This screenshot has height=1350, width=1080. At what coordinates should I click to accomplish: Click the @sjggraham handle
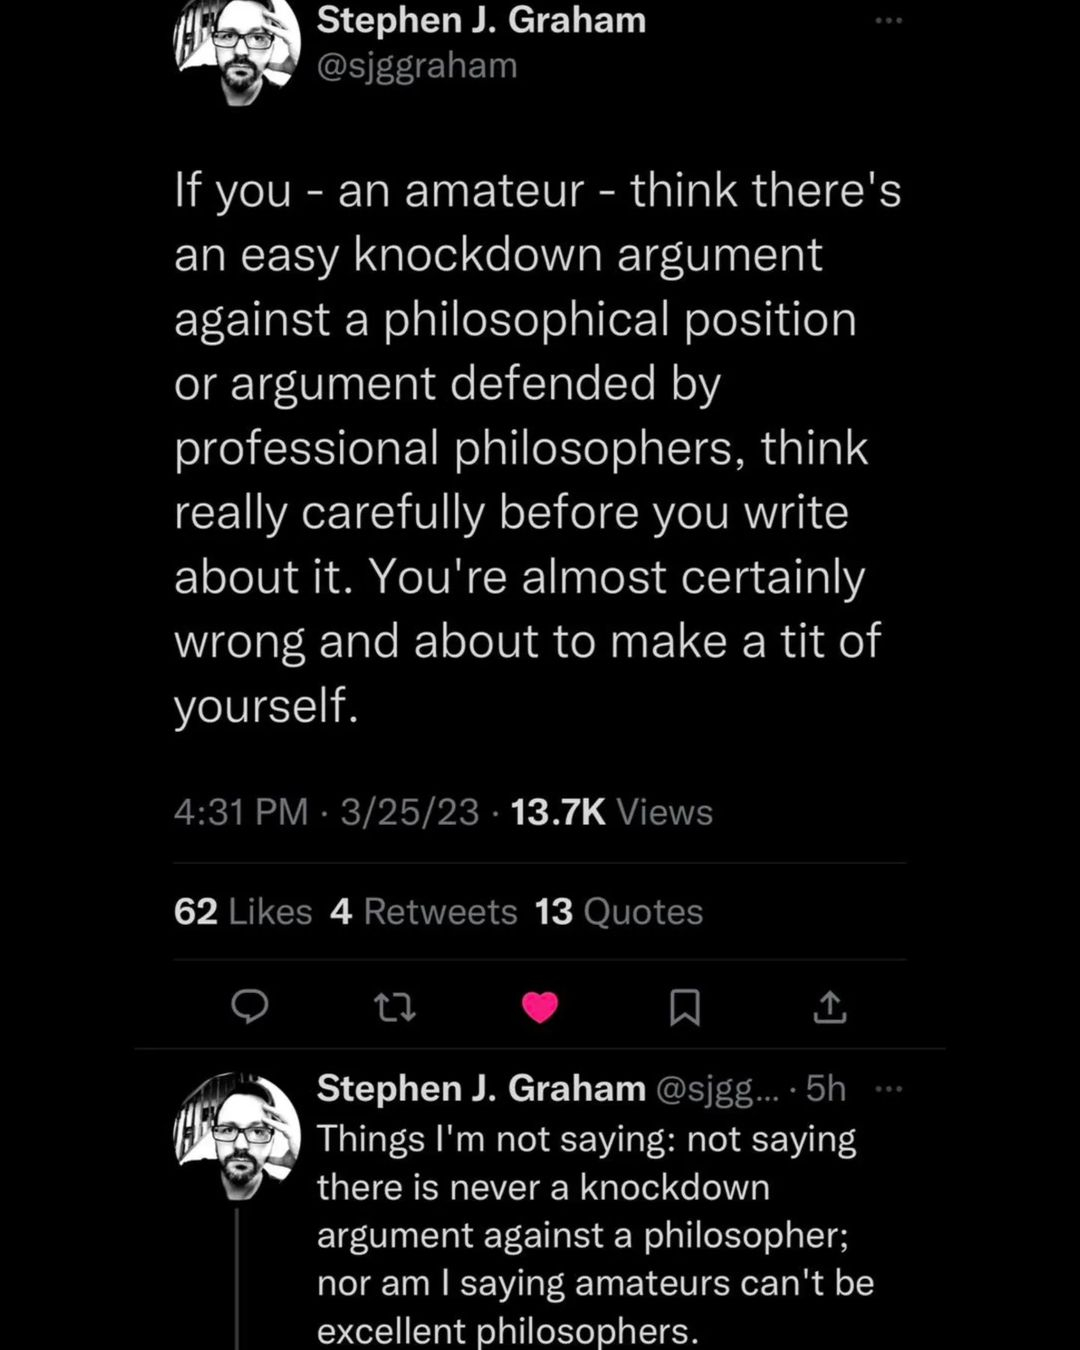(417, 66)
